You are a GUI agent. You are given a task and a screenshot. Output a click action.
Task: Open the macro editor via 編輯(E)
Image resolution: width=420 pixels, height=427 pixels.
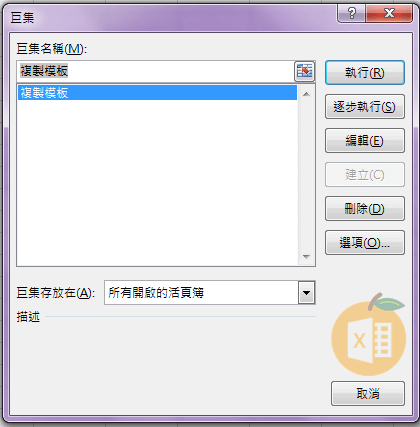[365, 141]
